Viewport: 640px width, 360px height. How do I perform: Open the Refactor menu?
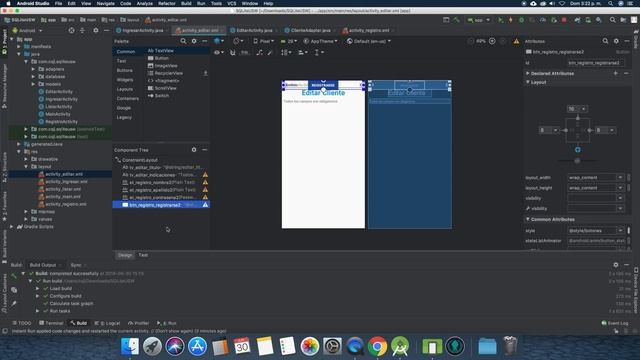point(167,3)
